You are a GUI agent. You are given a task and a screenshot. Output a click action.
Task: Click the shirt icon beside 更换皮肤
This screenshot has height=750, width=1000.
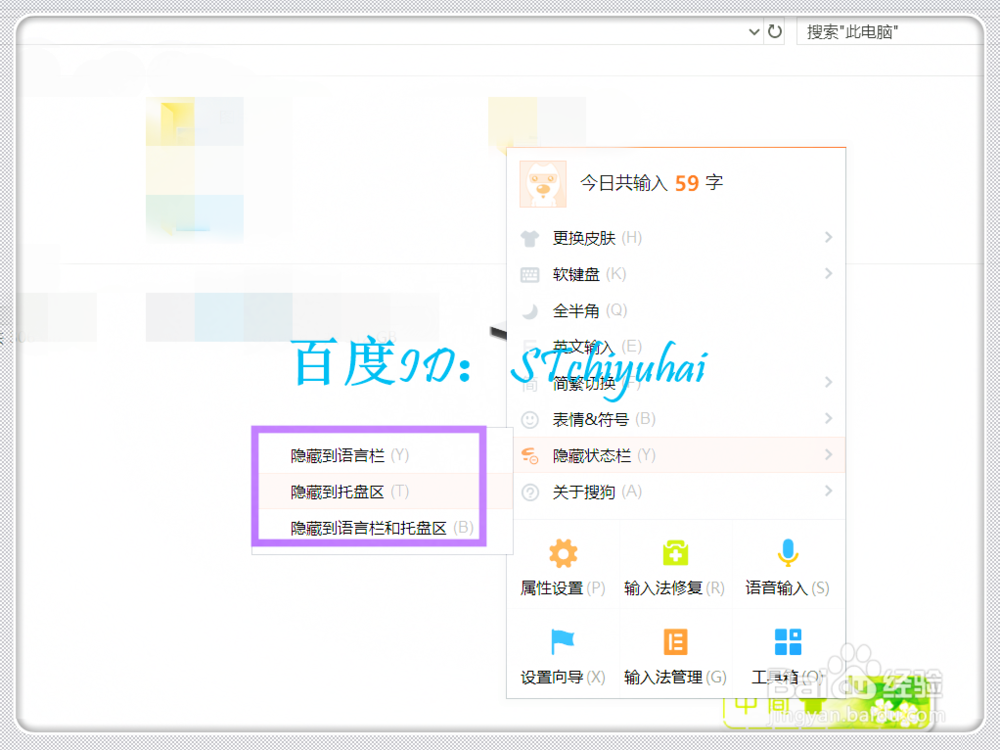[x=530, y=239]
